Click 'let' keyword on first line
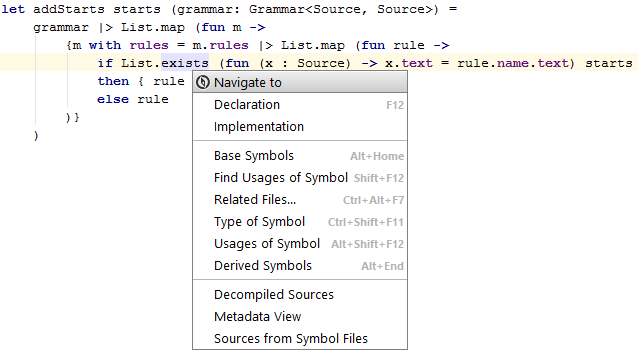 13,9
